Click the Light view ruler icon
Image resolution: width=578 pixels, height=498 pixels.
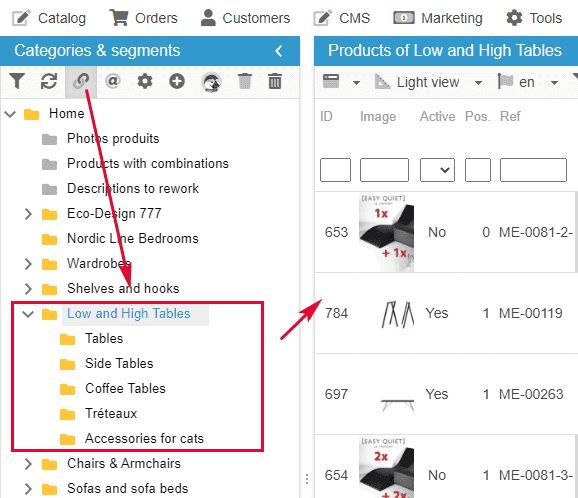point(382,81)
